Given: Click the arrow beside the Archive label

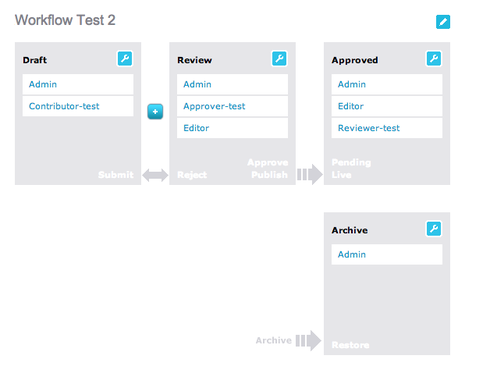Looking at the screenshot, I should point(308,341).
